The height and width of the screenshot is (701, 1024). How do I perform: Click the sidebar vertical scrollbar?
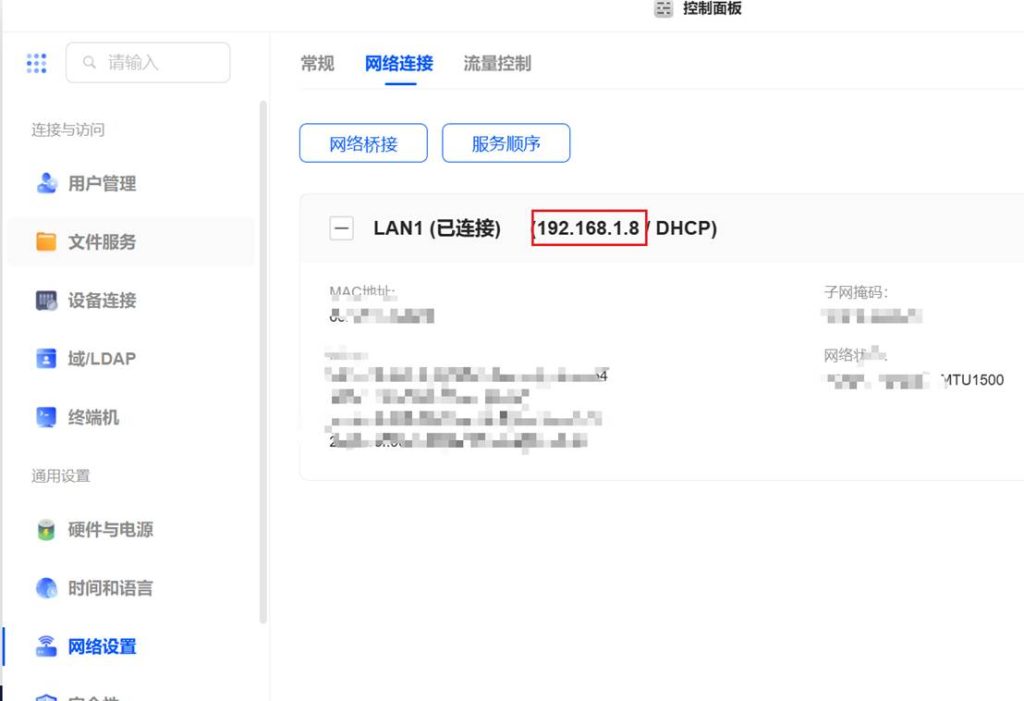click(263, 363)
